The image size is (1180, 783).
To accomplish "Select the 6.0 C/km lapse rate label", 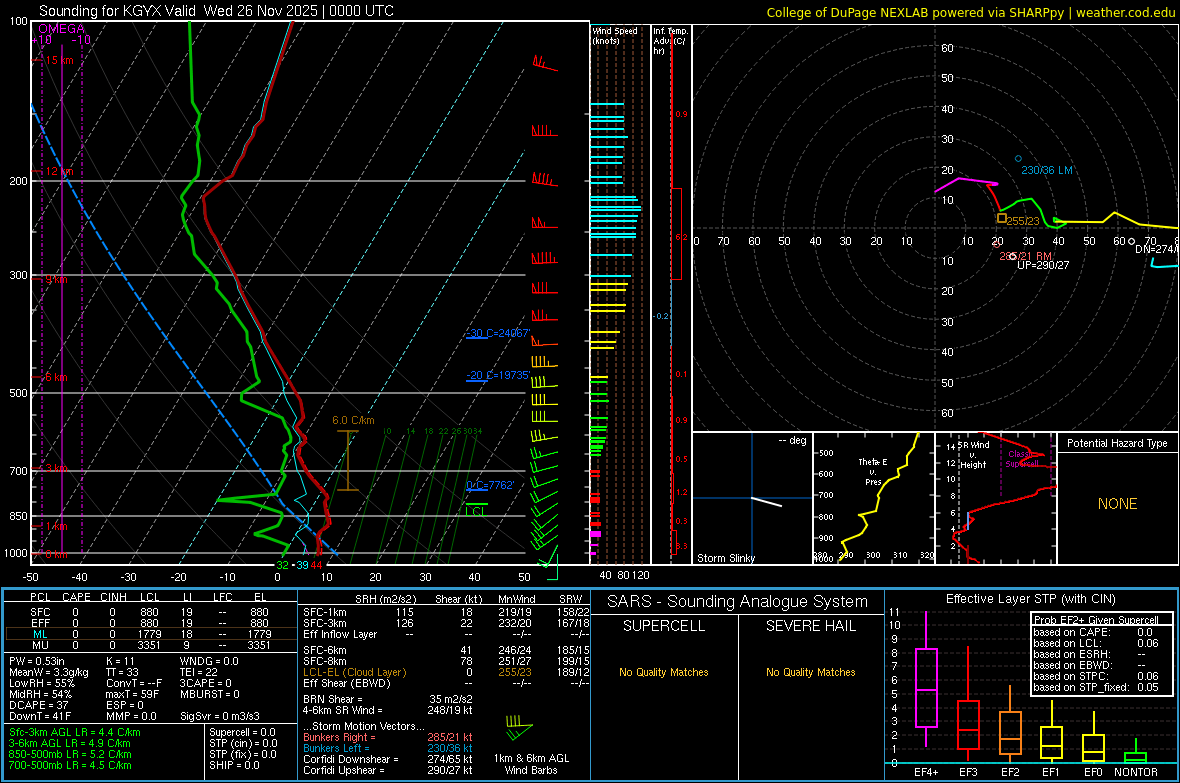I will click(353, 420).
